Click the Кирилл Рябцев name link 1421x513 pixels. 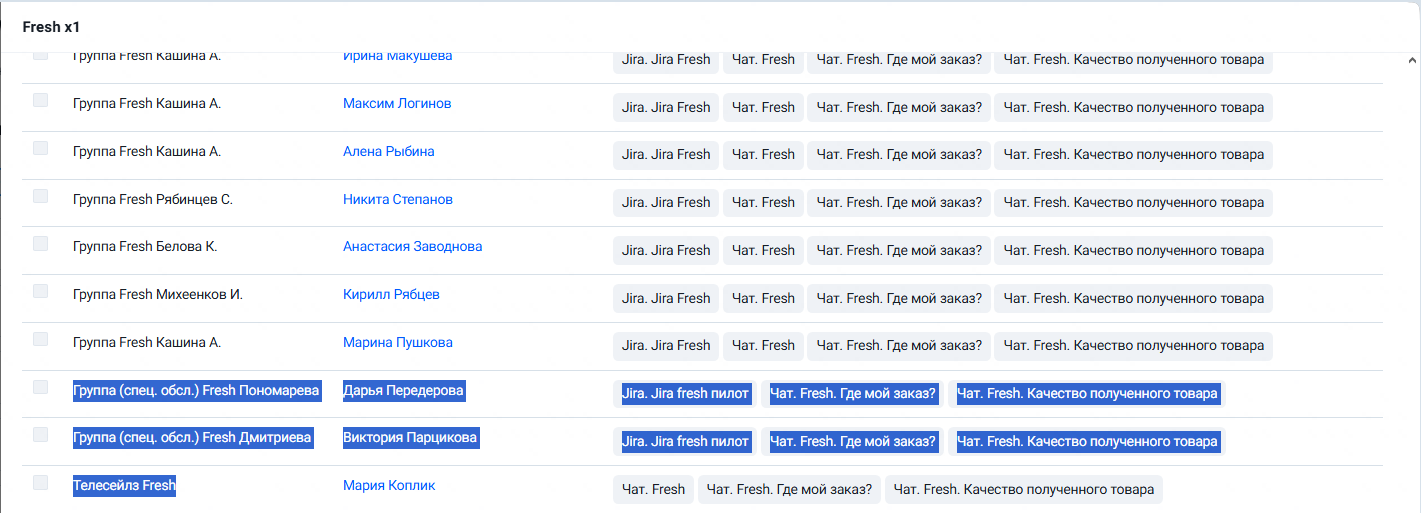click(x=391, y=294)
